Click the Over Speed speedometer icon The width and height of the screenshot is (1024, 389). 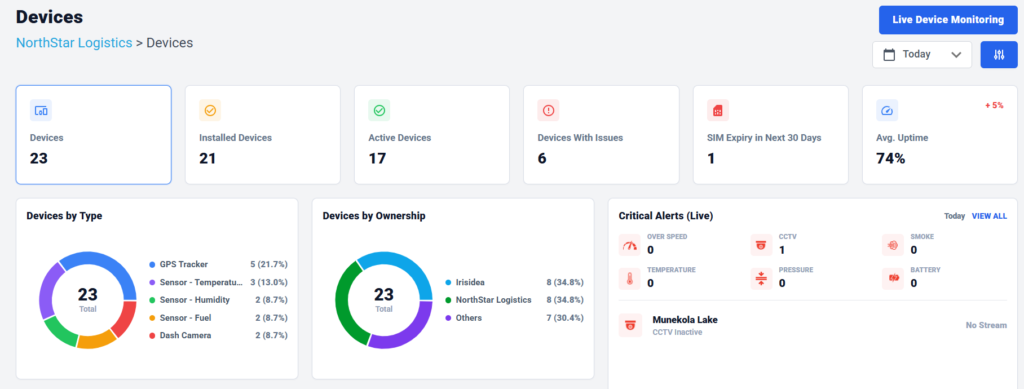point(630,245)
